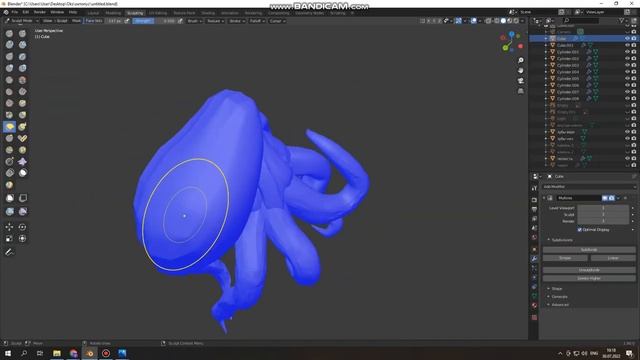640x360 pixels.
Task: Select the Annotate tool
Action: [x=9, y=253]
